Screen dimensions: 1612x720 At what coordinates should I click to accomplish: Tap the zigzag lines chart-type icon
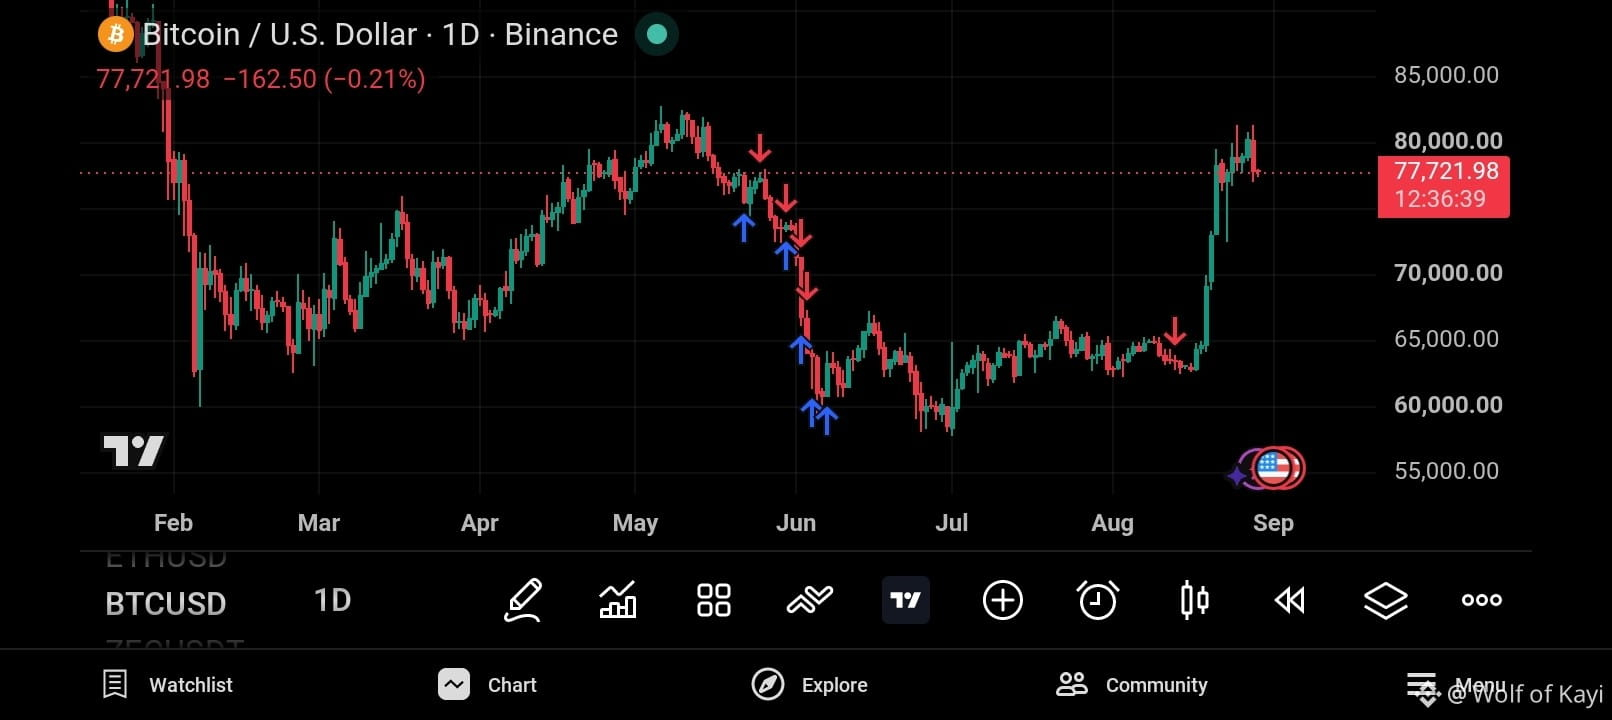coord(810,600)
